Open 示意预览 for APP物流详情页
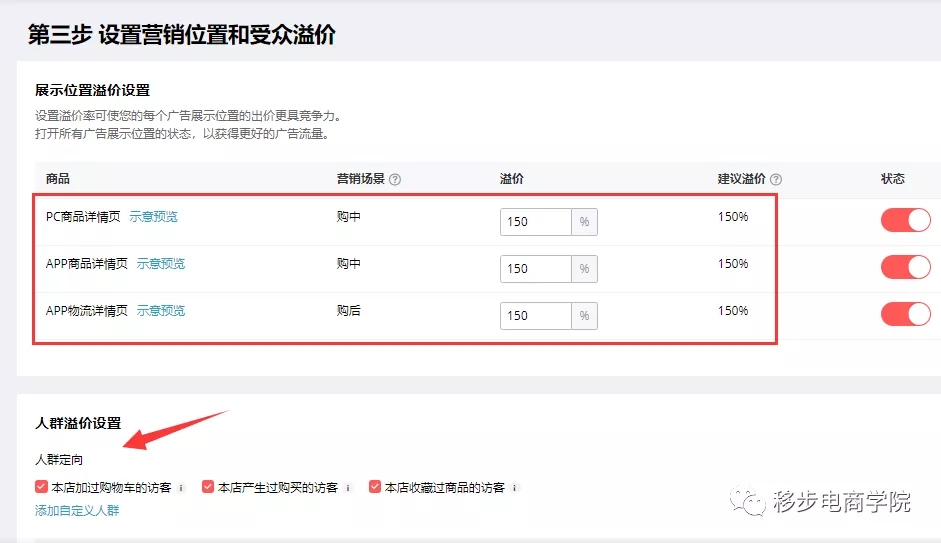 tap(161, 311)
